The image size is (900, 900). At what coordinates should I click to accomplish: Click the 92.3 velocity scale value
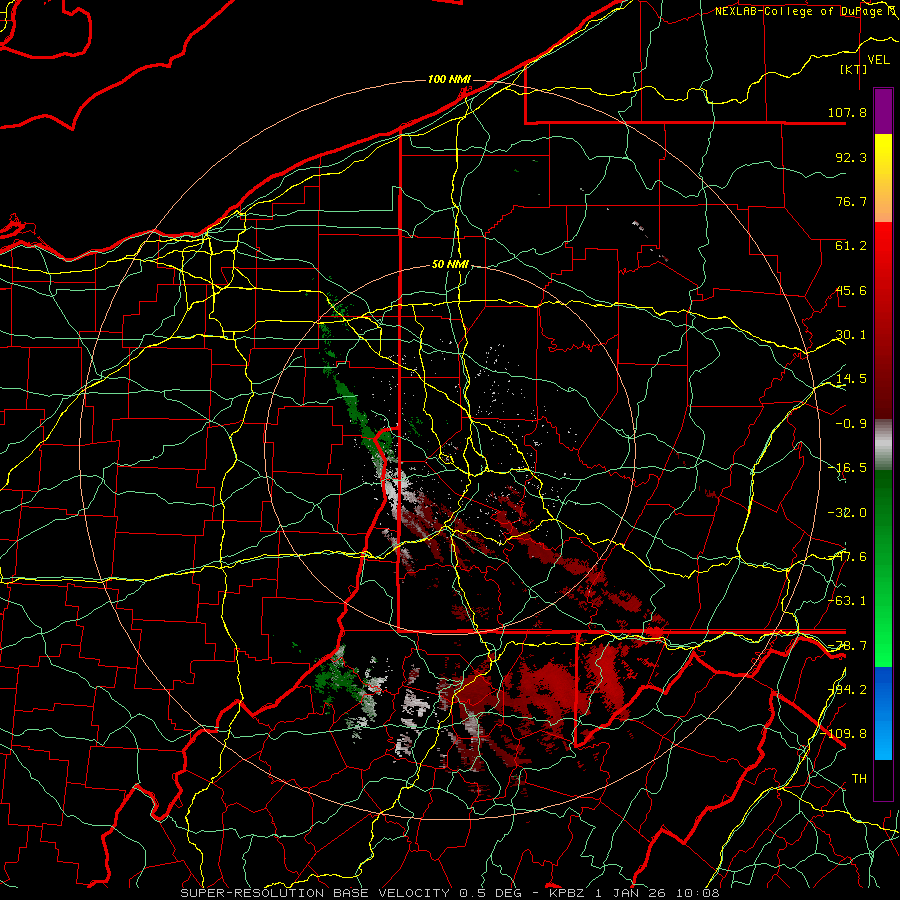[x=851, y=157]
